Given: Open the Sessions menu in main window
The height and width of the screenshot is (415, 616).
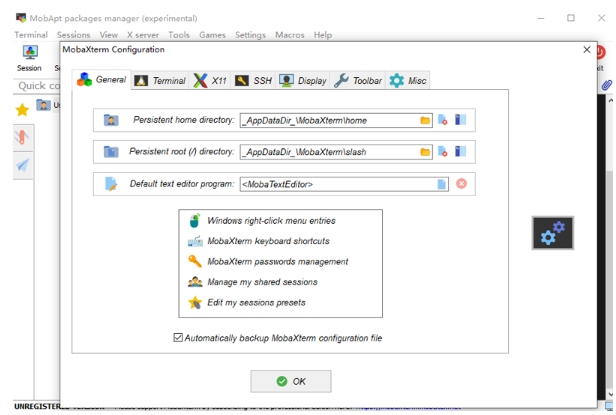Looking at the screenshot, I should click(73, 35).
